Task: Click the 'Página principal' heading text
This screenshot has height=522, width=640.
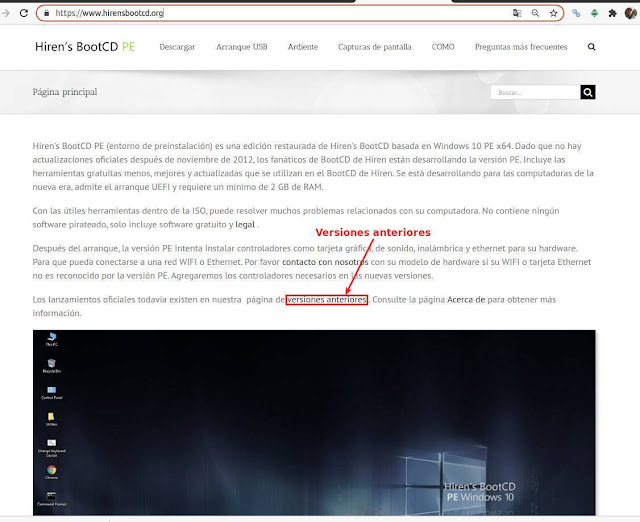Action: coord(65,92)
